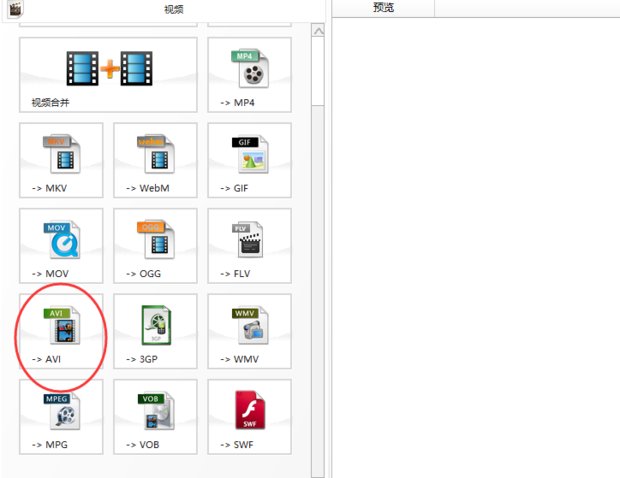Click the 预览 column header
The image size is (620, 478).
coord(384,8)
